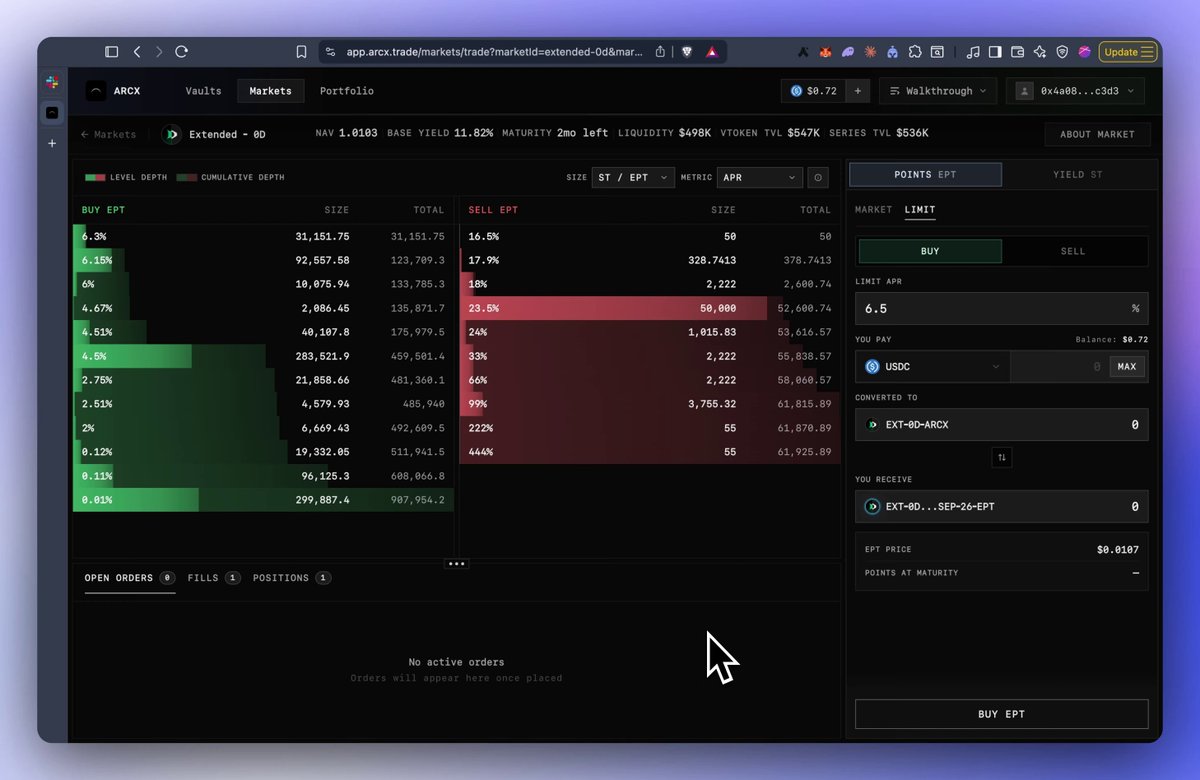Select the 23.5% sell order row

[x=650, y=308]
